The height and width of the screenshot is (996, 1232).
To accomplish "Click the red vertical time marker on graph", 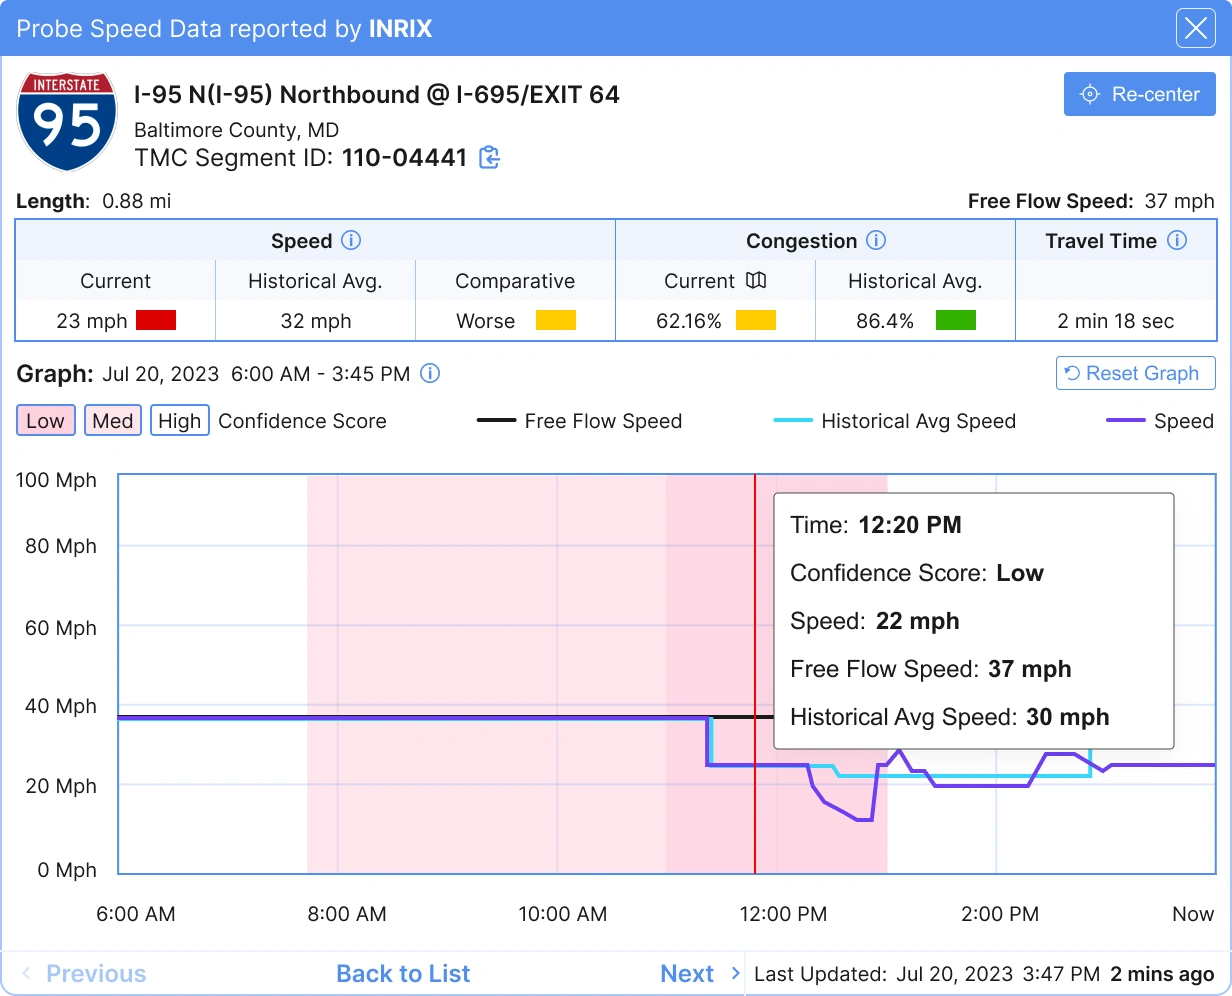I will pos(755,820).
